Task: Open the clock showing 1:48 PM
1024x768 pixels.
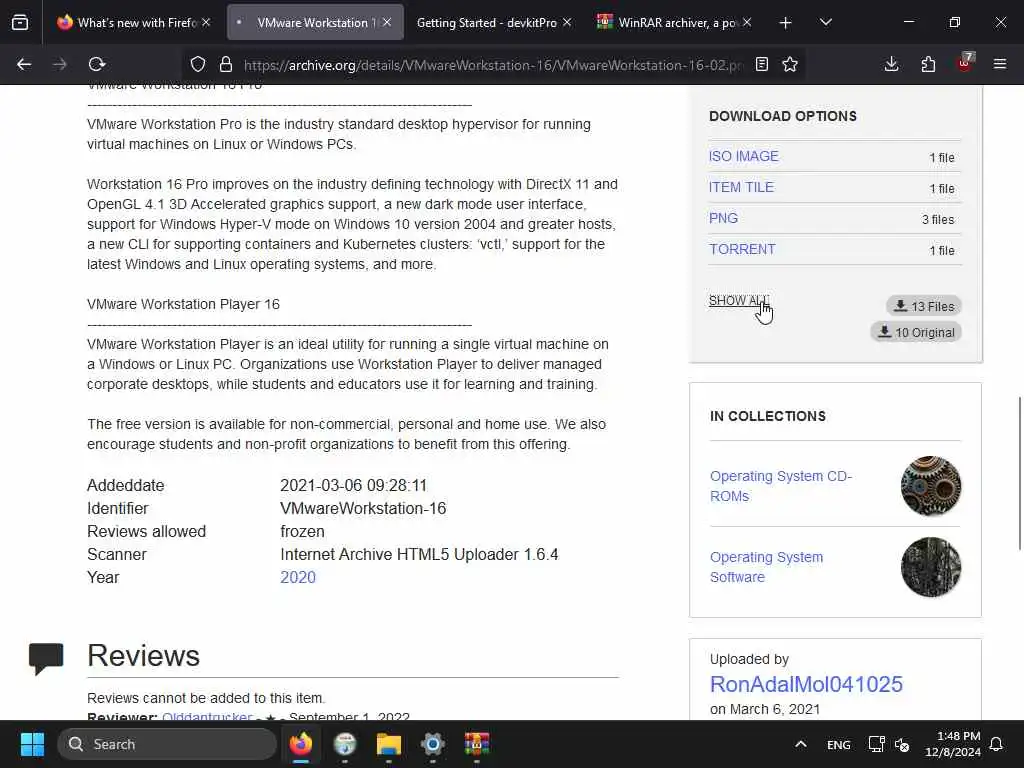Action: pos(953,744)
